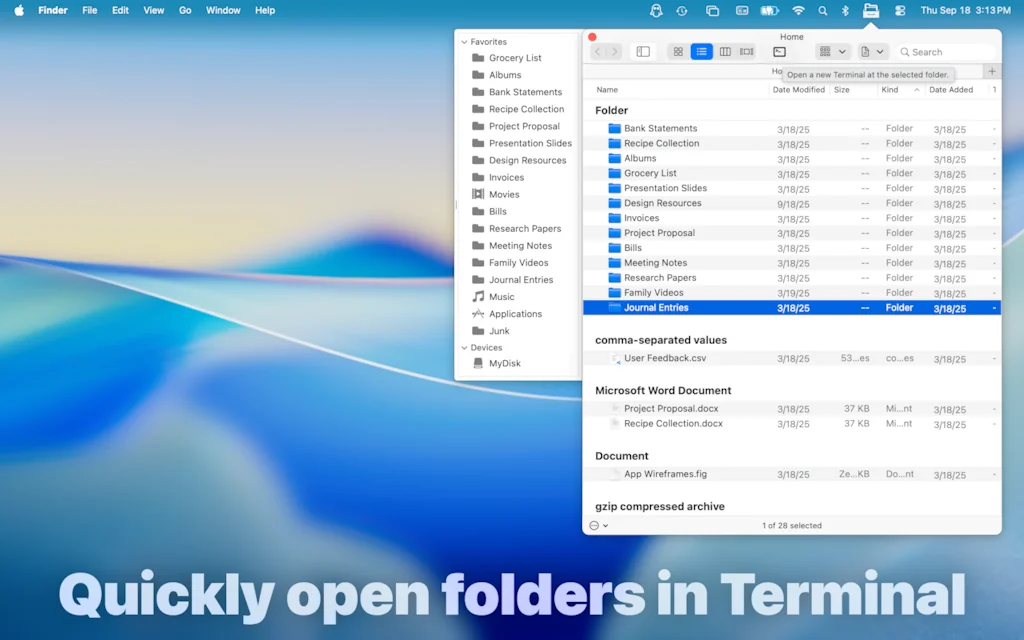This screenshot has width=1024, height=640.
Task: Switch to column view
Action: pyautogui.click(x=726, y=52)
